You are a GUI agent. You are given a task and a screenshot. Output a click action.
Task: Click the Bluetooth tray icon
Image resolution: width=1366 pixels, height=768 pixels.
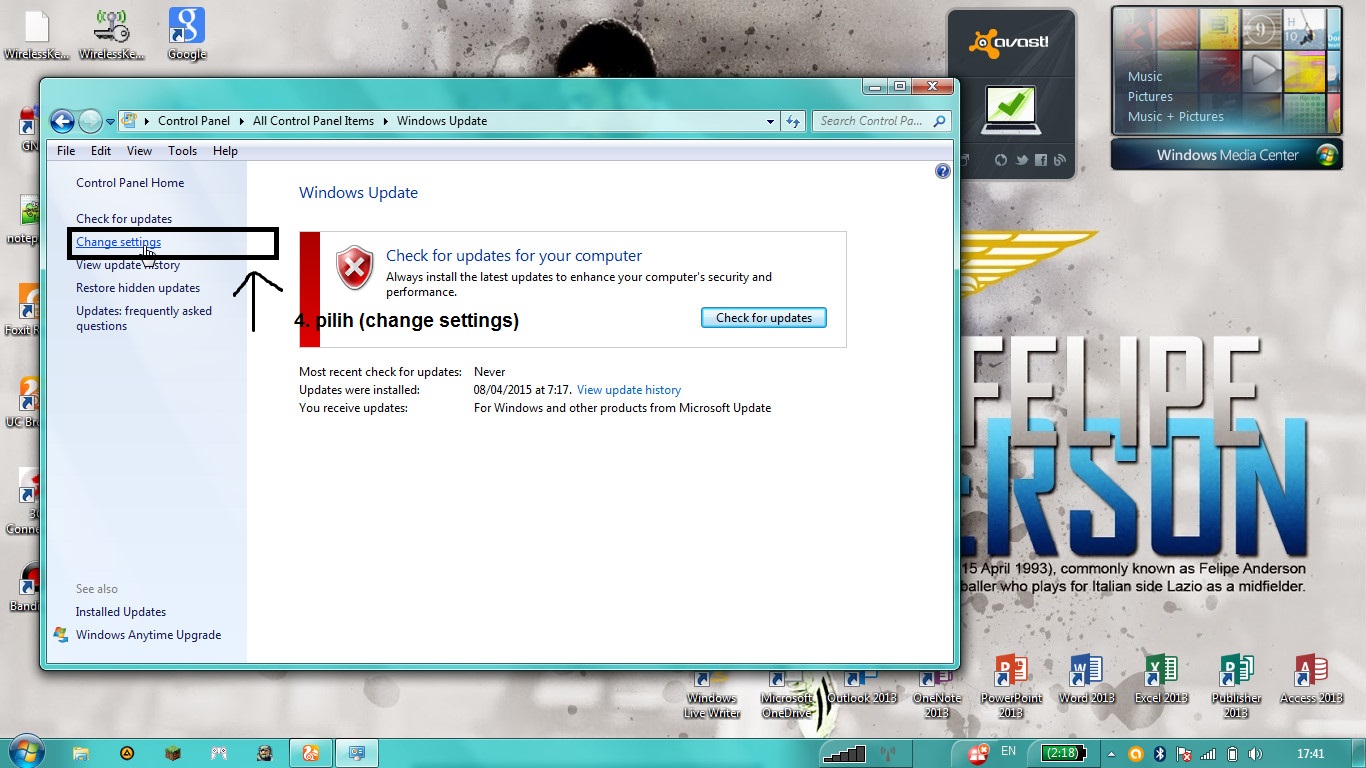(1160, 754)
